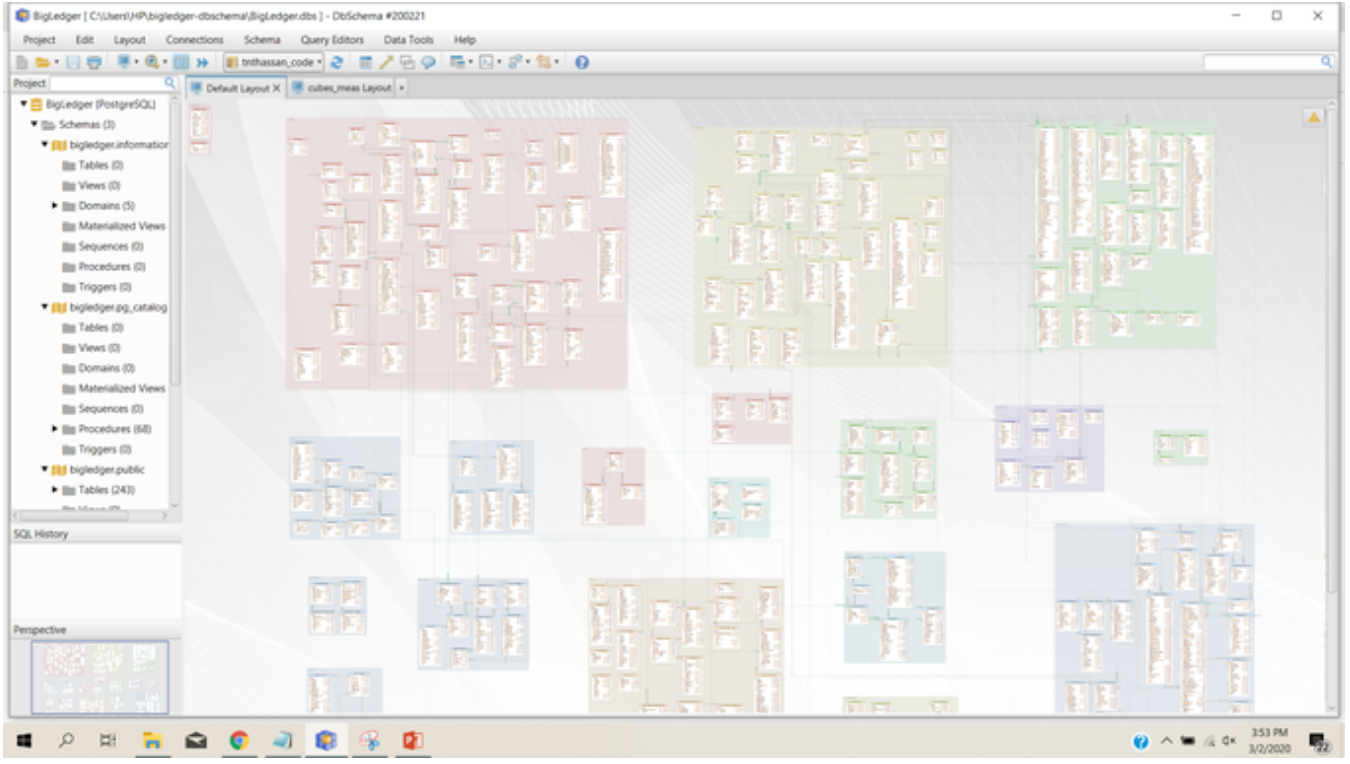Switch to the cubes_meas Layout tab

click(x=341, y=88)
